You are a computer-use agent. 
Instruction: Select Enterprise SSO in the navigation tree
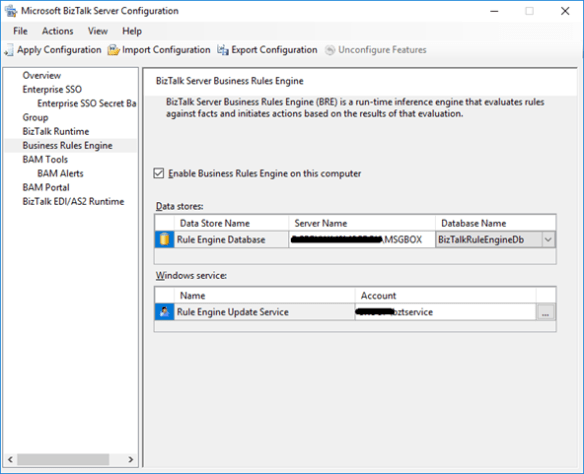click(x=52, y=89)
